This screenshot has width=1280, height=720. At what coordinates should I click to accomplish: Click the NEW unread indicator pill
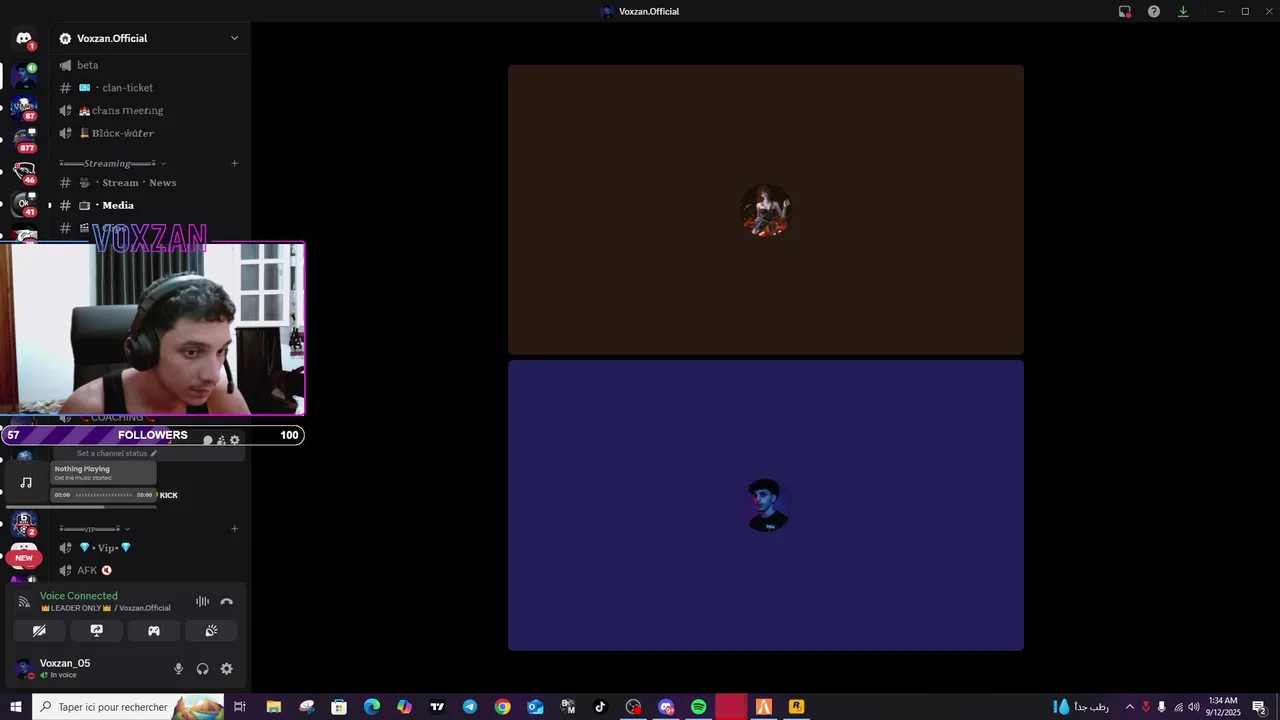(x=24, y=558)
